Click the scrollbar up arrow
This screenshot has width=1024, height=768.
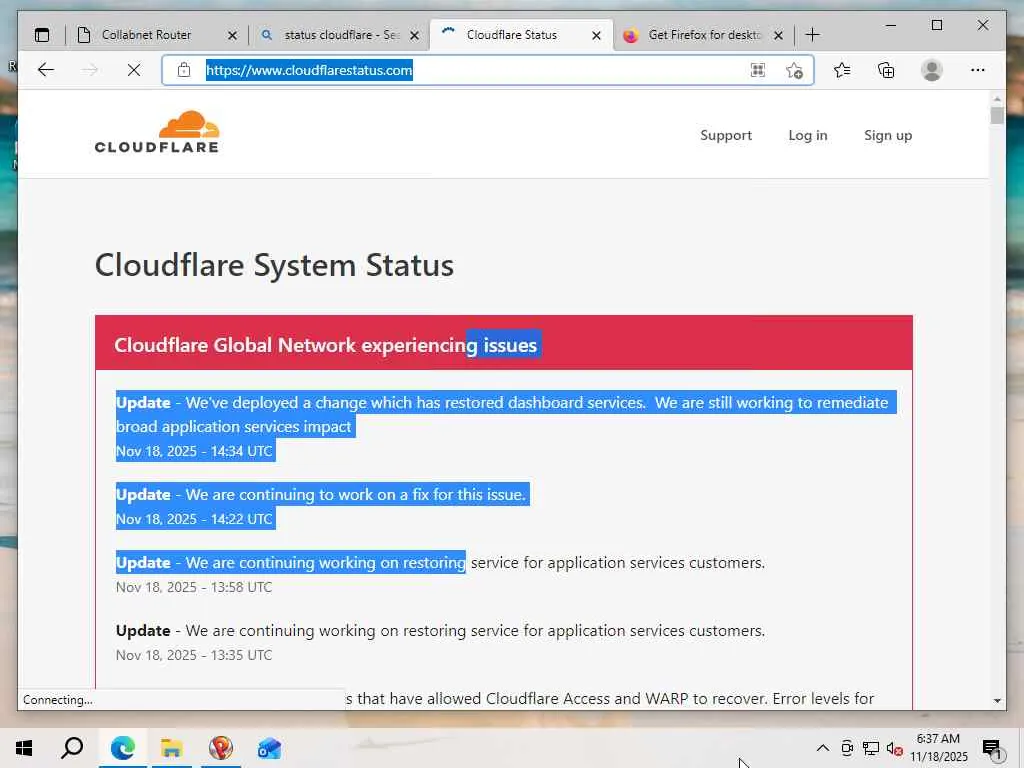pyautogui.click(x=997, y=99)
